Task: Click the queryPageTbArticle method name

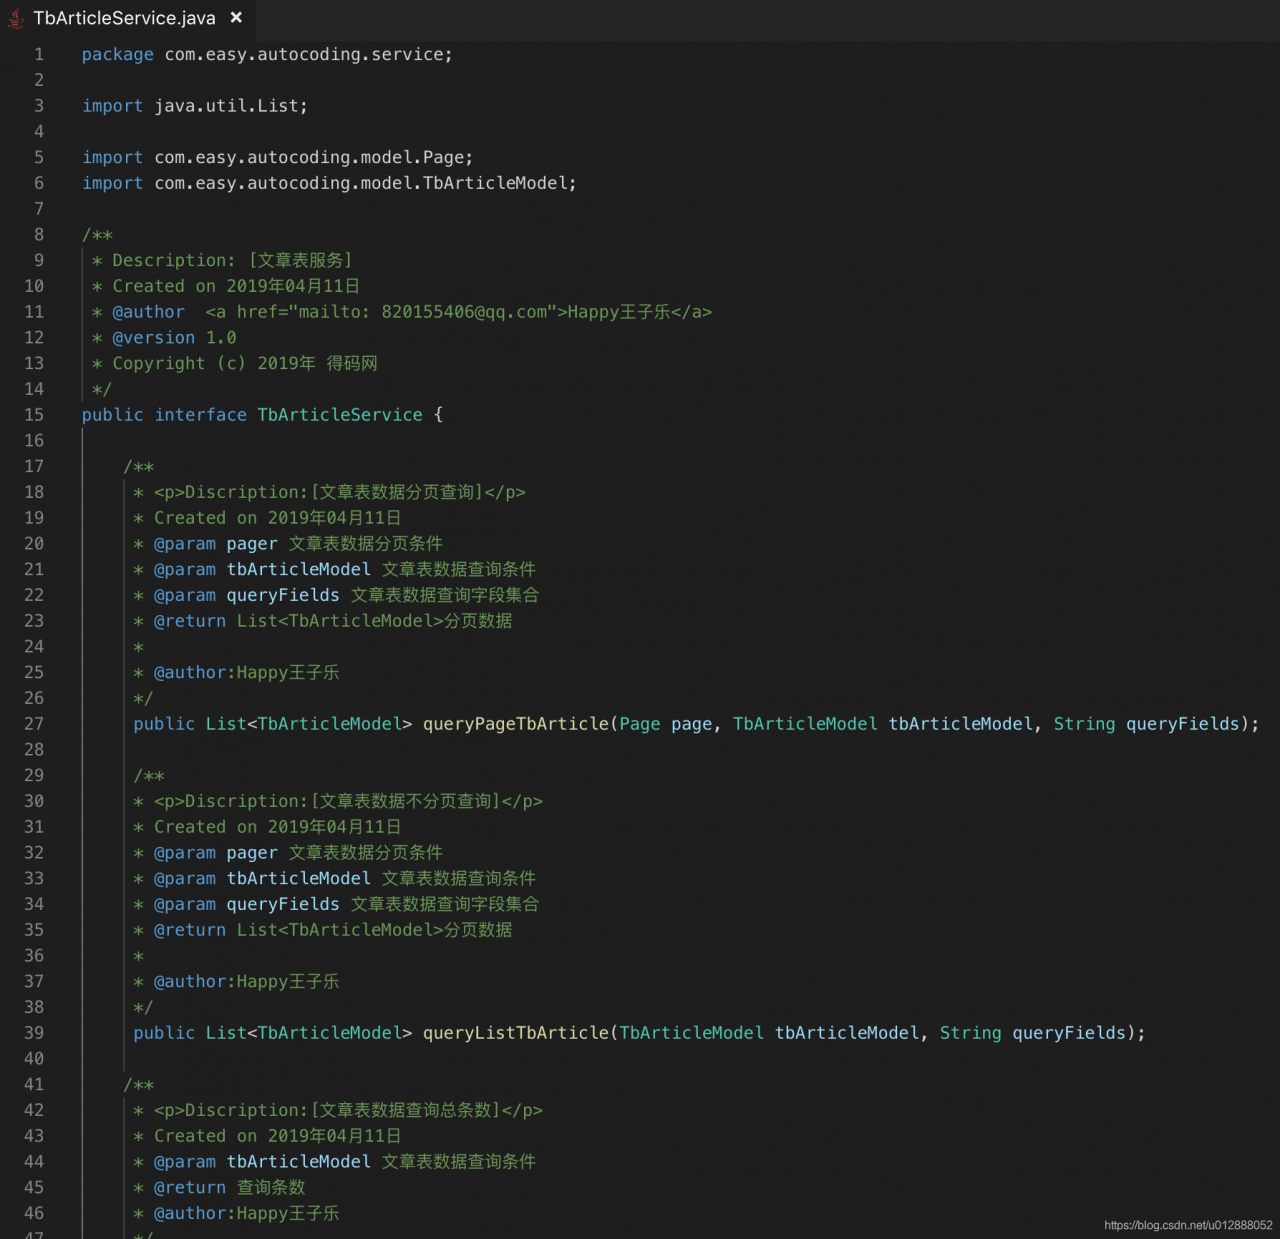Action: pos(516,724)
